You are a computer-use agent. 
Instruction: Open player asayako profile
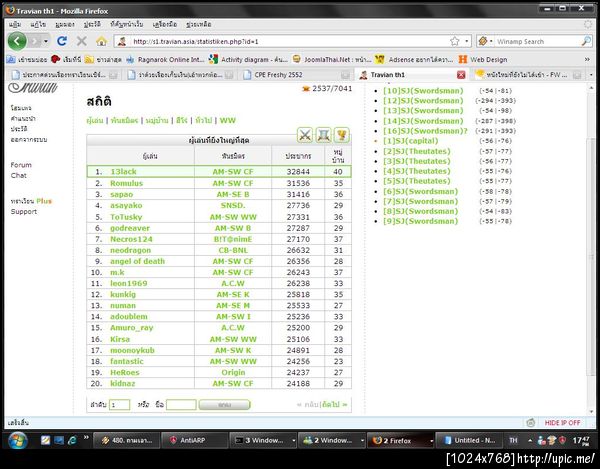click(x=126, y=205)
